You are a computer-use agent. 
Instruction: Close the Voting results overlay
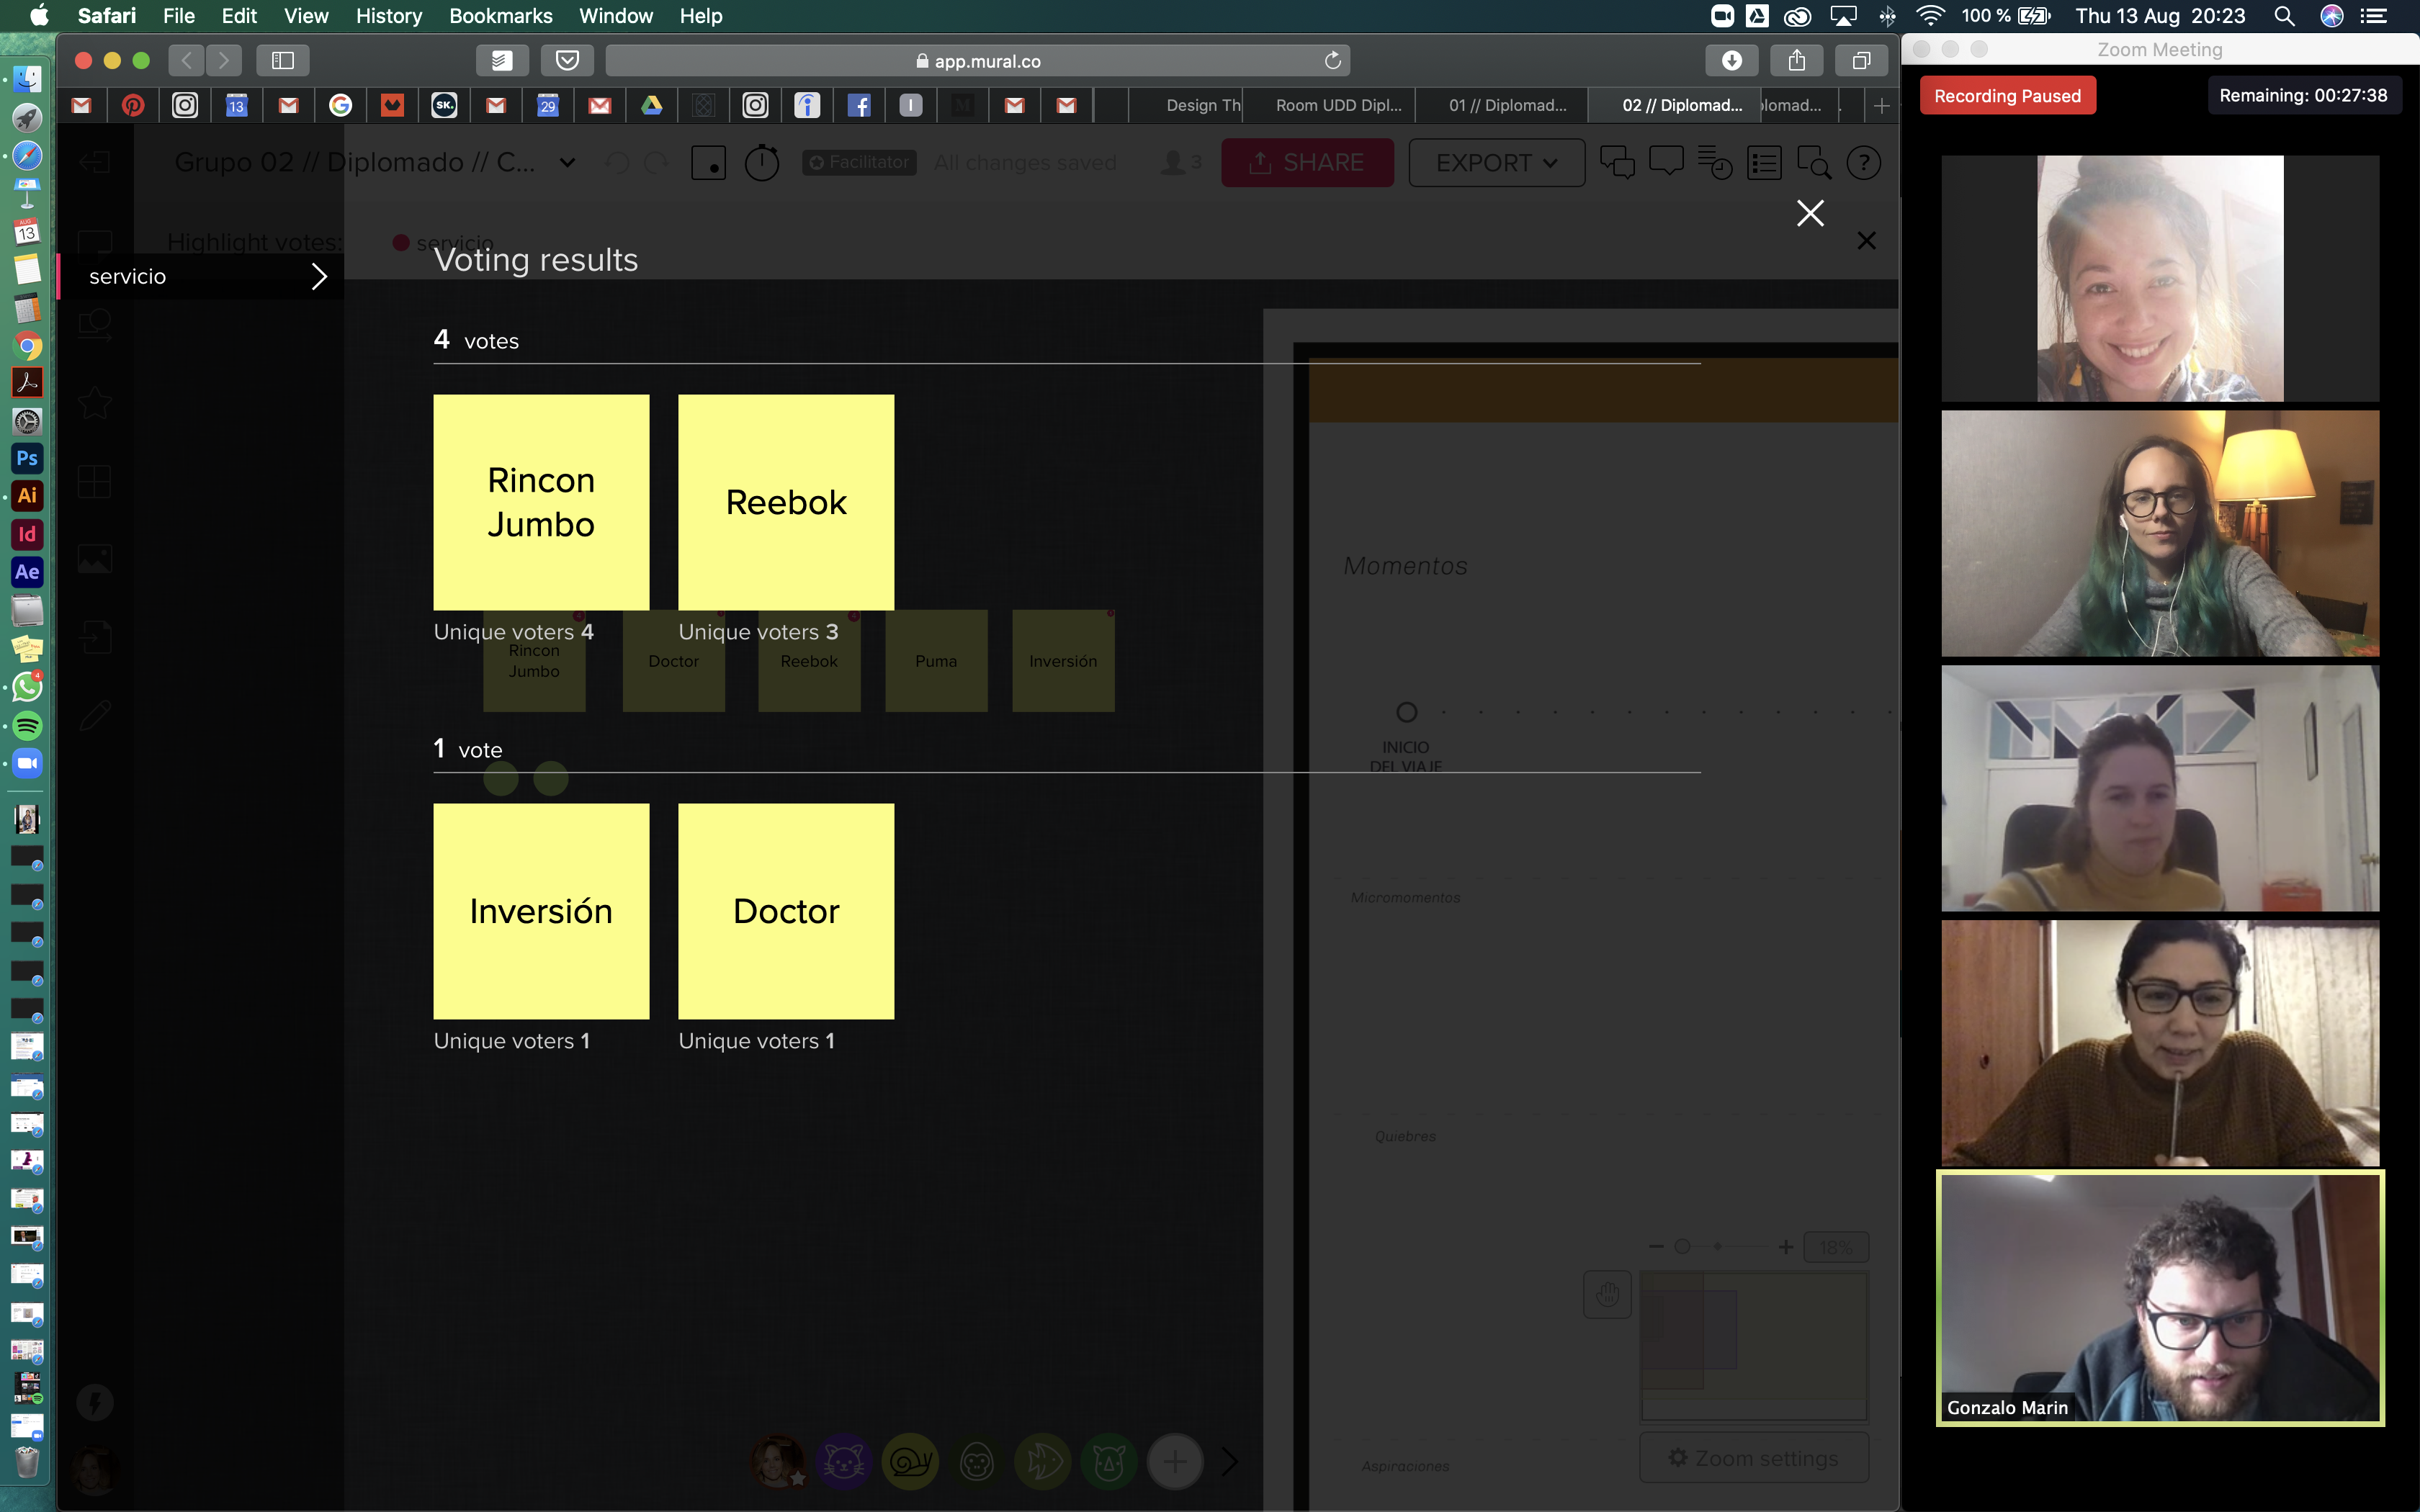point(1810,213)
